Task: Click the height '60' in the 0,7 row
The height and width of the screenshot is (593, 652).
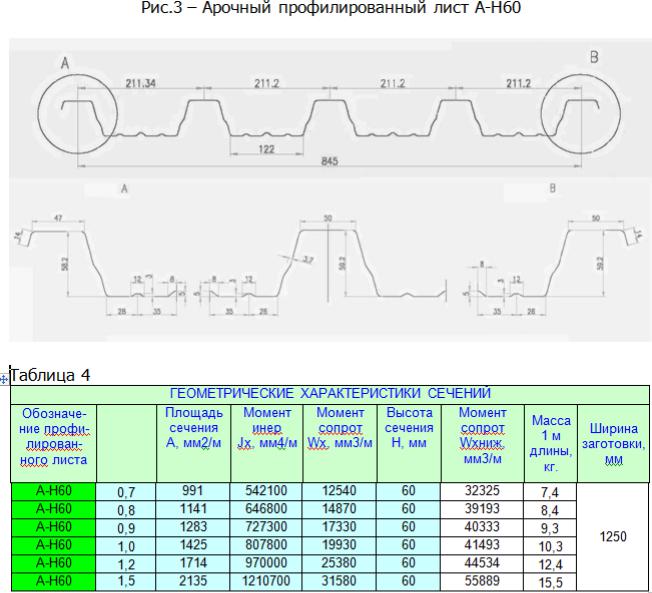Action: pos(409,491)
